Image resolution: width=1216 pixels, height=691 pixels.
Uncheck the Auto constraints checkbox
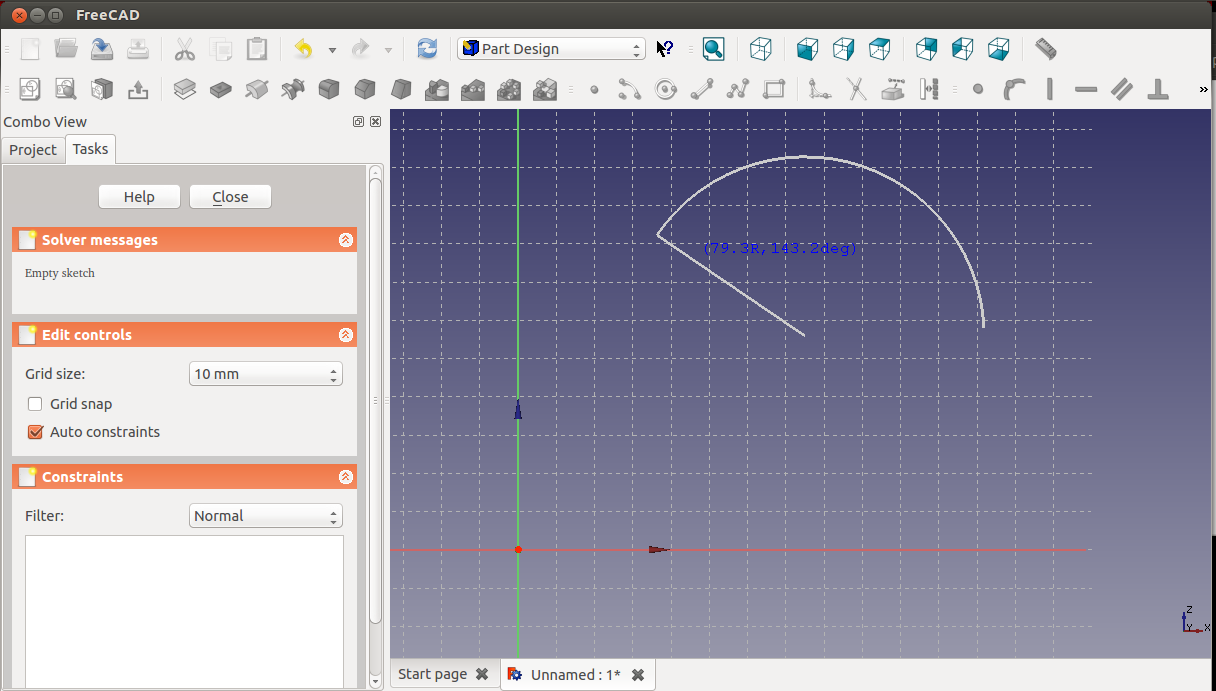click(x=35, y=432)
